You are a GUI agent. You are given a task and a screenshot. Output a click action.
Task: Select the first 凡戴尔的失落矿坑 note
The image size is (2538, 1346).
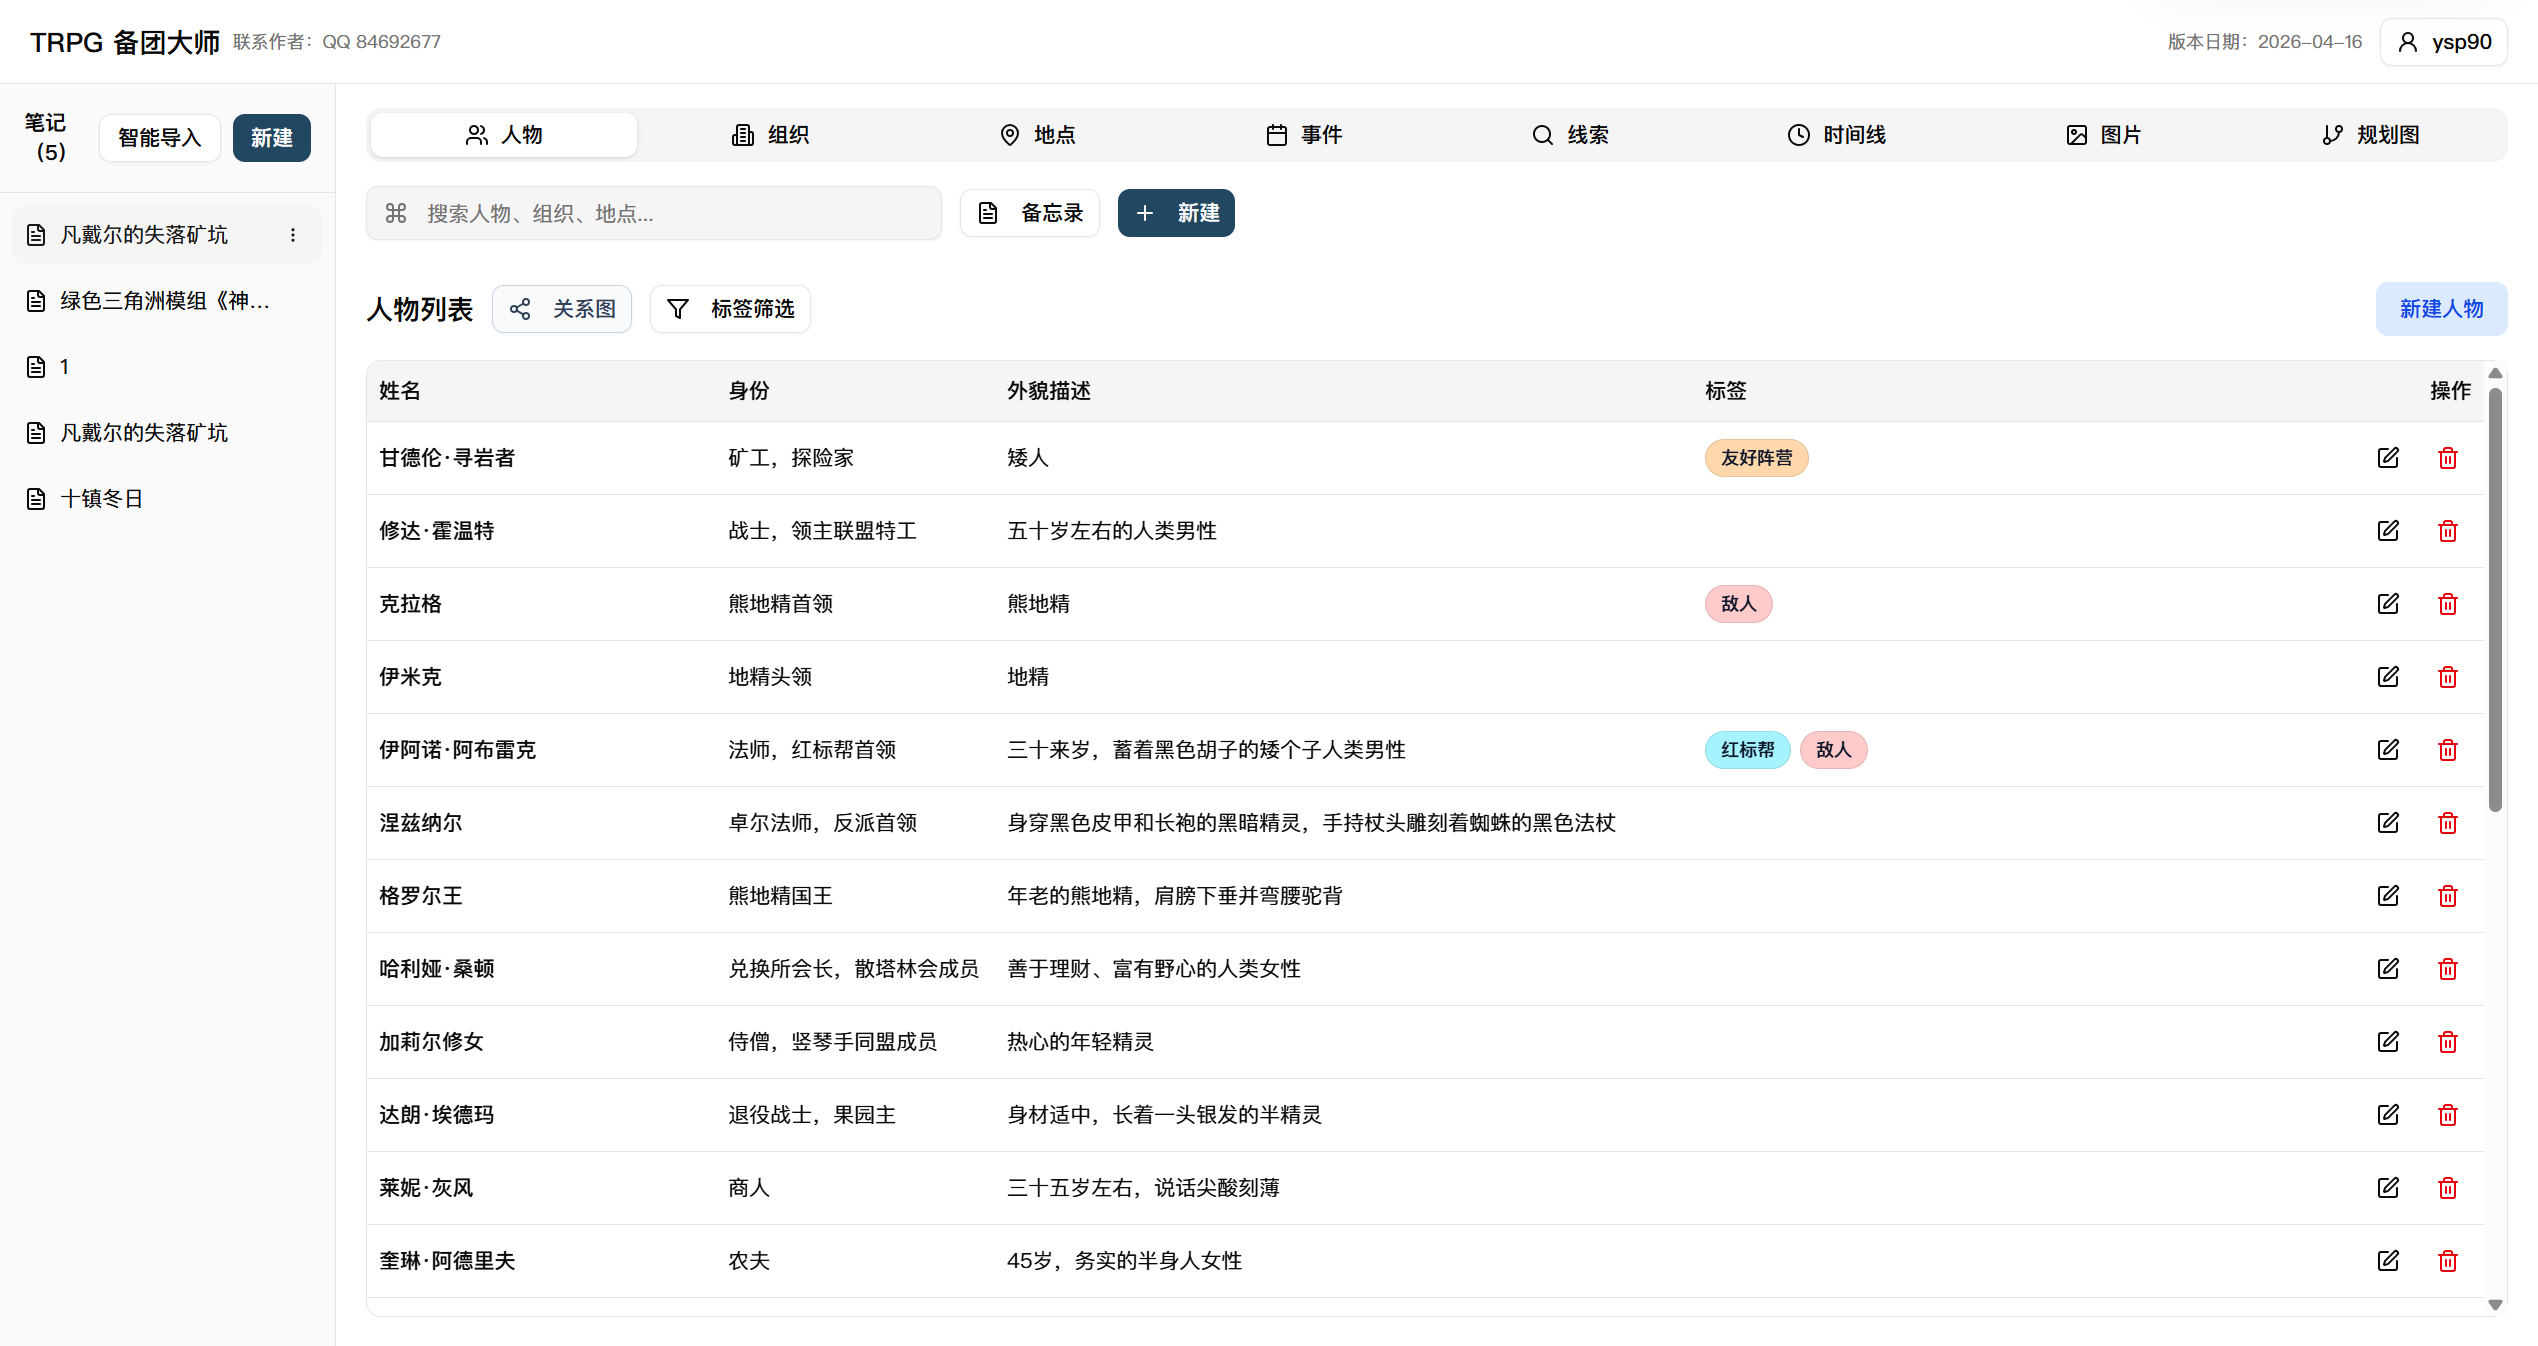coord(167,235)
